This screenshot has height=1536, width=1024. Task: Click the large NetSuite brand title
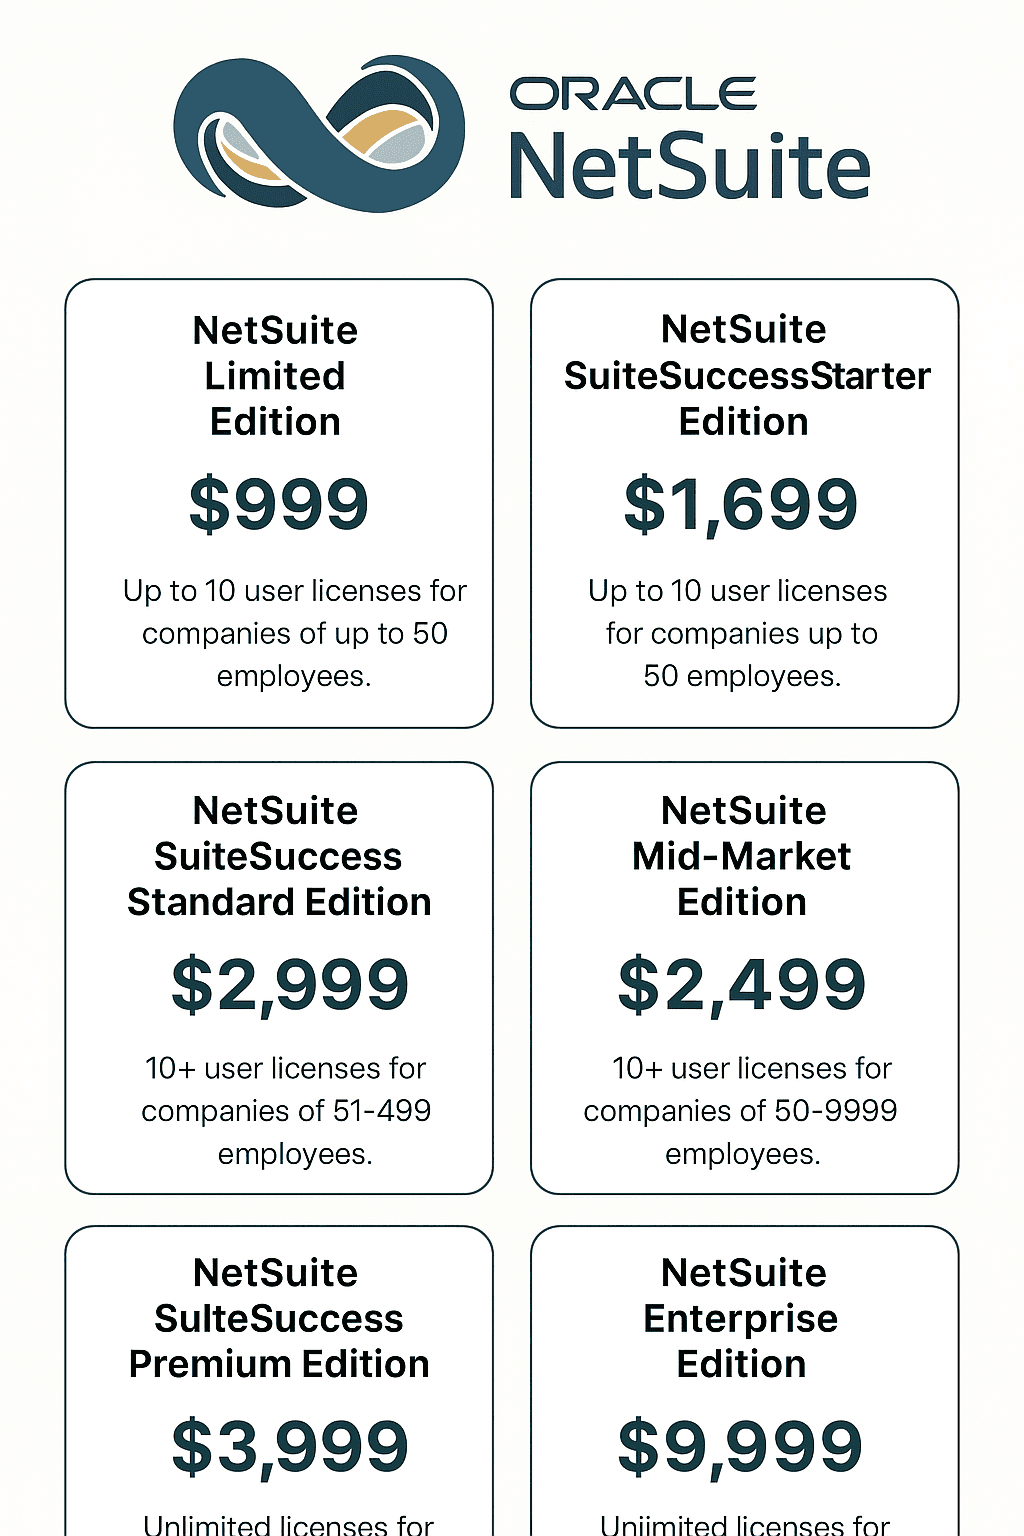pos(689,166)
